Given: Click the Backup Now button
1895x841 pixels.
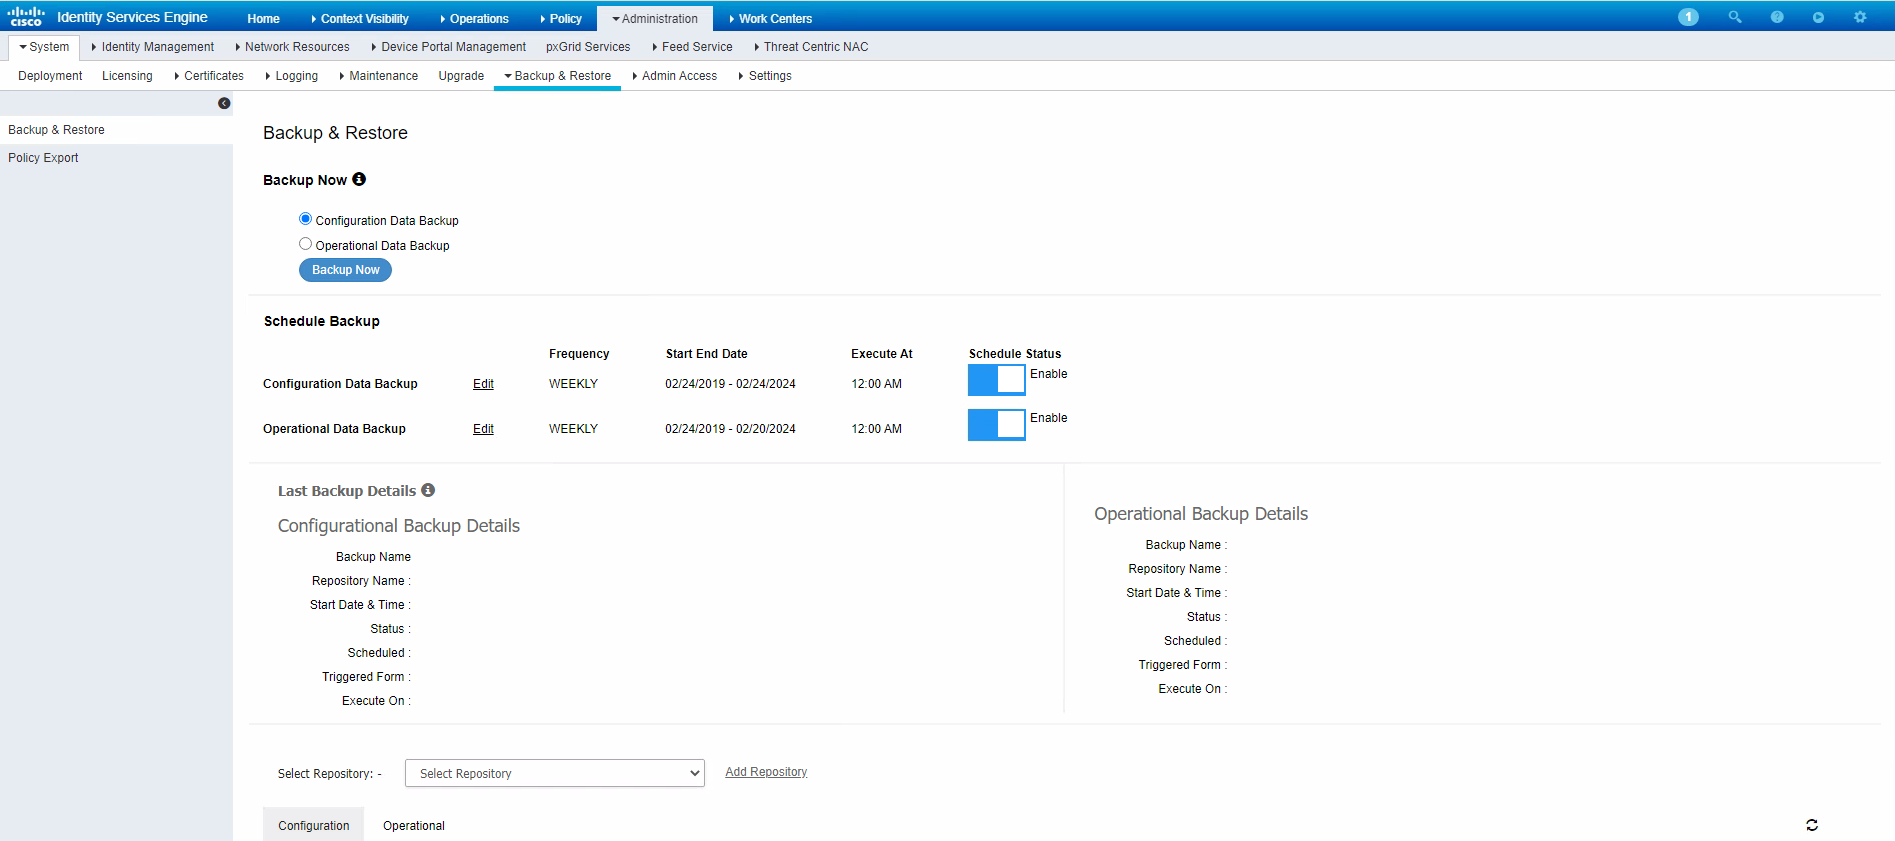Looking at the screenshot, I should 345,270.
